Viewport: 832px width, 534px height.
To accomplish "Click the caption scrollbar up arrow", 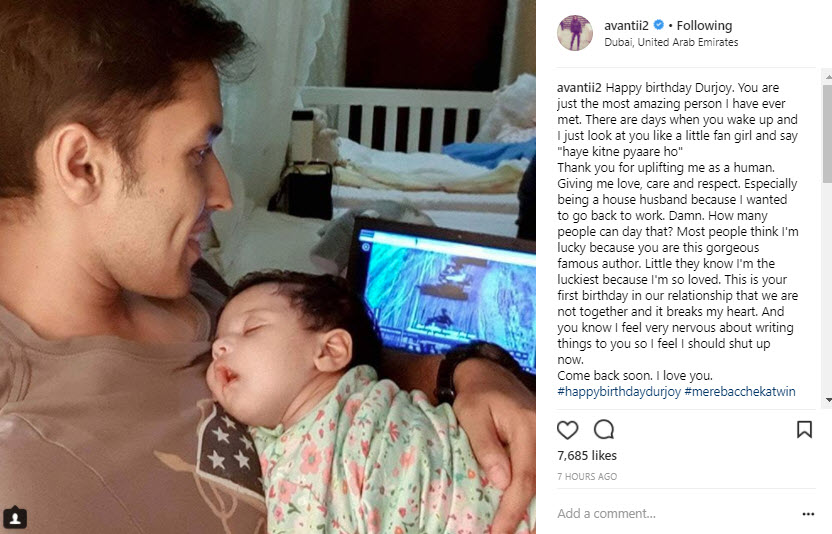I will point(828,78).
